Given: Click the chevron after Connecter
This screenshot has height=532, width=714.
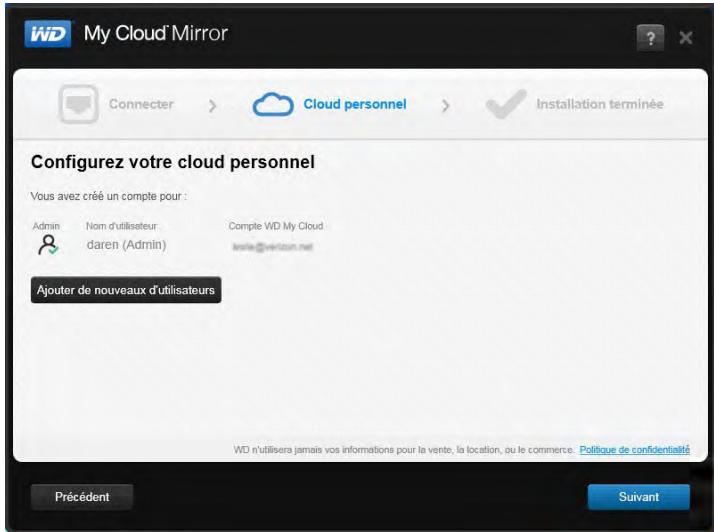Looking at the screenshot, I should [212, 107].
